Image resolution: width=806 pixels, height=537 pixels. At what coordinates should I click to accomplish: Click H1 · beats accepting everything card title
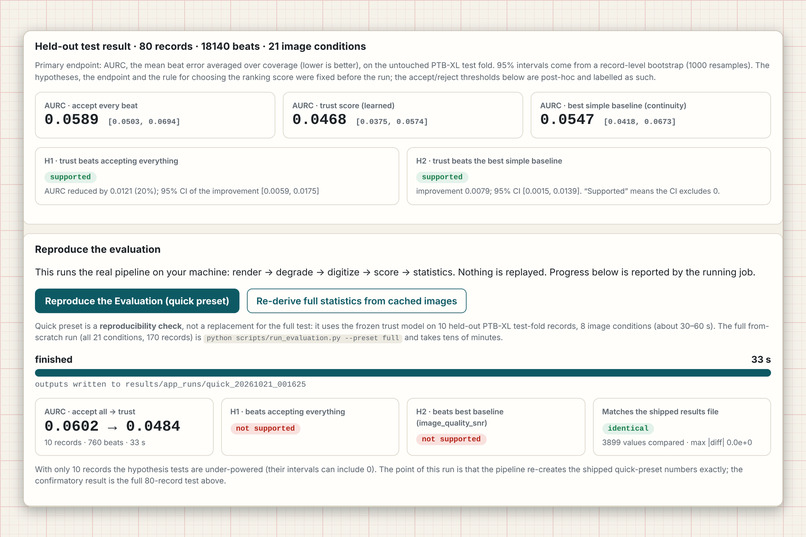pos(287,412)
